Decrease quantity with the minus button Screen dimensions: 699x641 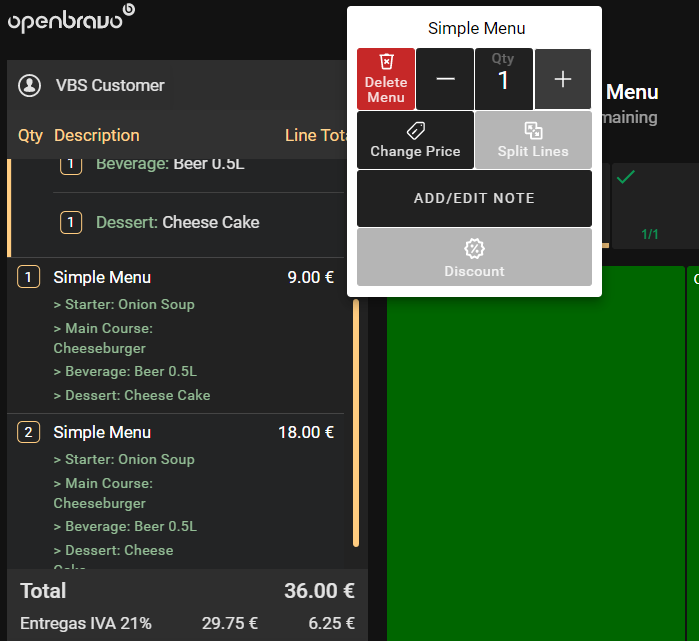pyautogui.click(x=445, y=79)
